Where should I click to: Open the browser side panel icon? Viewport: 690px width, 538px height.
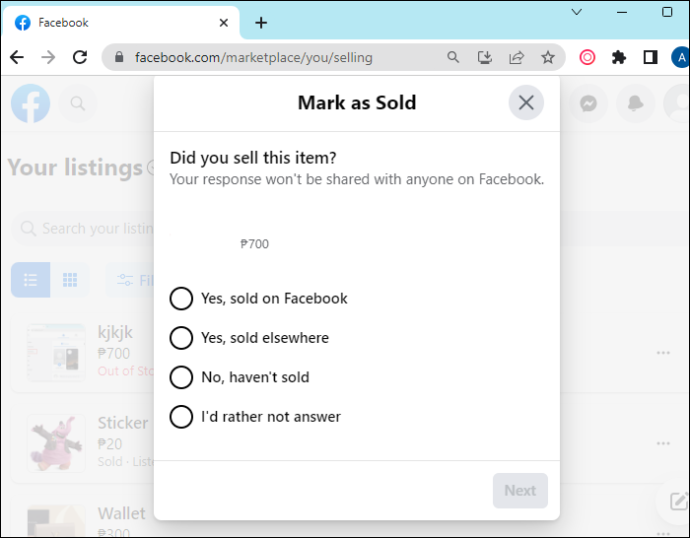[x=650, y=57]
